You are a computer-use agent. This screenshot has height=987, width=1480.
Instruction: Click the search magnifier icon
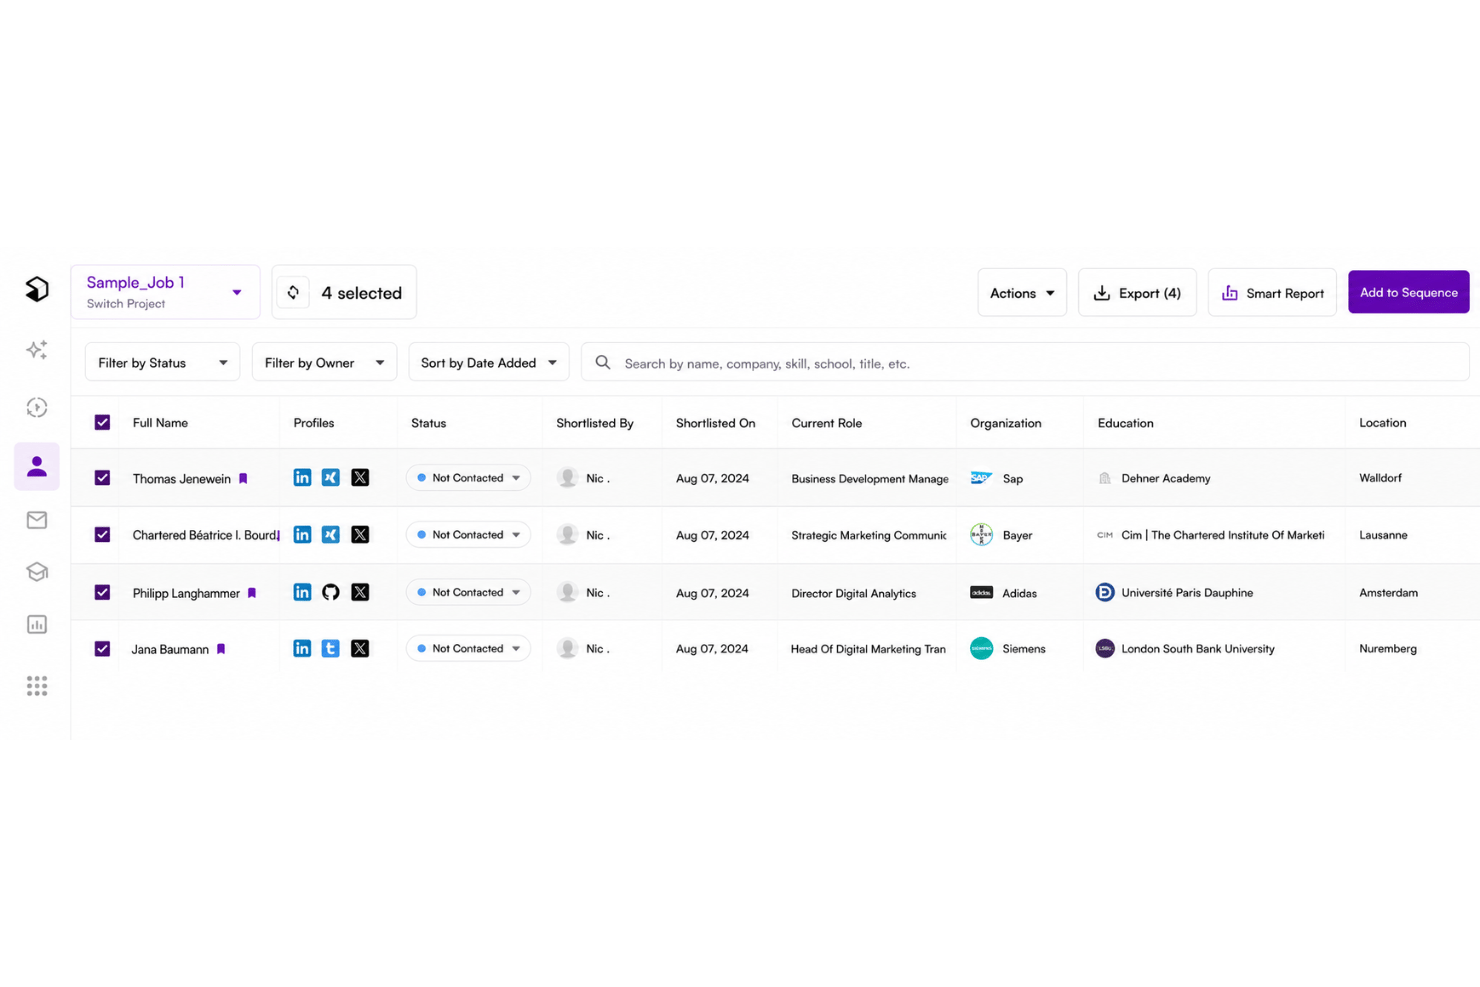(603, 363)
